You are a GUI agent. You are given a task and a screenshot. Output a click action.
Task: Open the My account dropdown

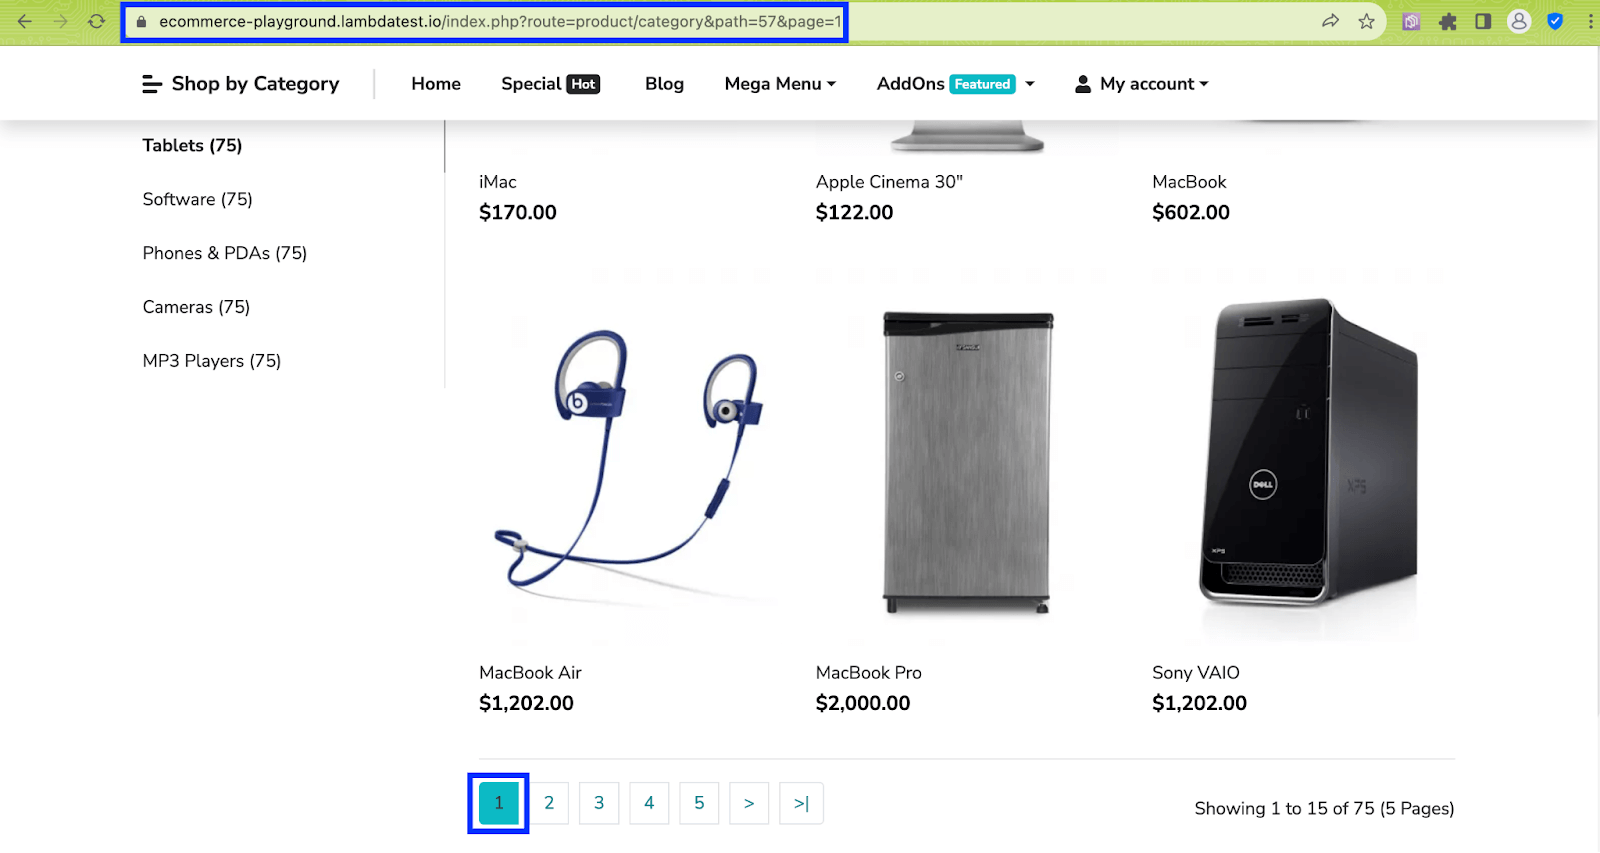click(x=1142, y=84)
